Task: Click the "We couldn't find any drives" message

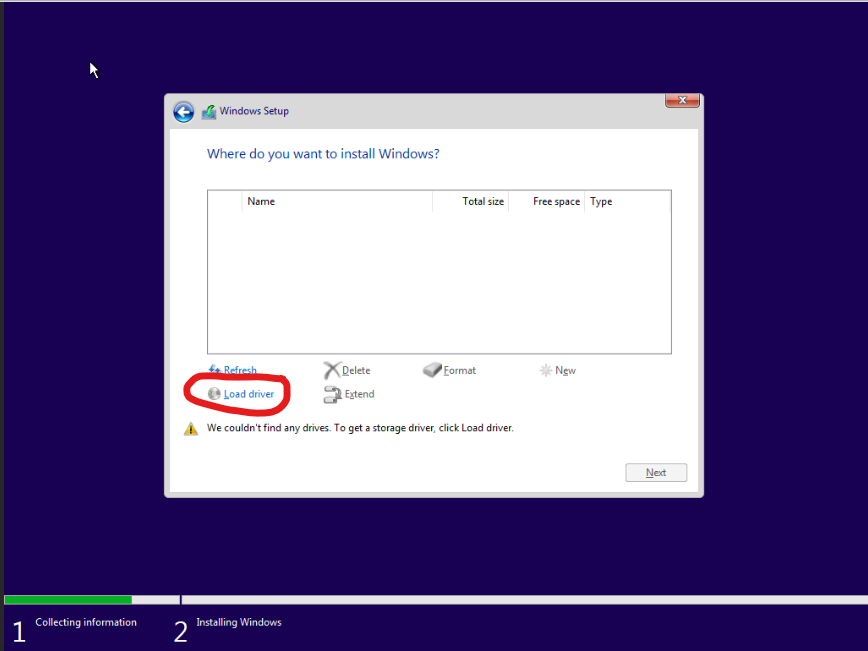Action: [360, 428]
